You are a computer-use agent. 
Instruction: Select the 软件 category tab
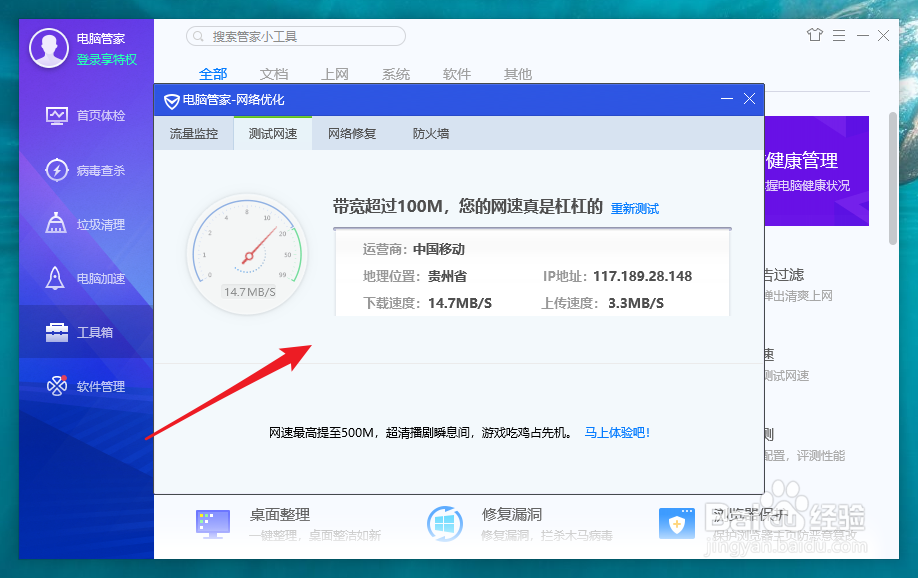point(457,74)
